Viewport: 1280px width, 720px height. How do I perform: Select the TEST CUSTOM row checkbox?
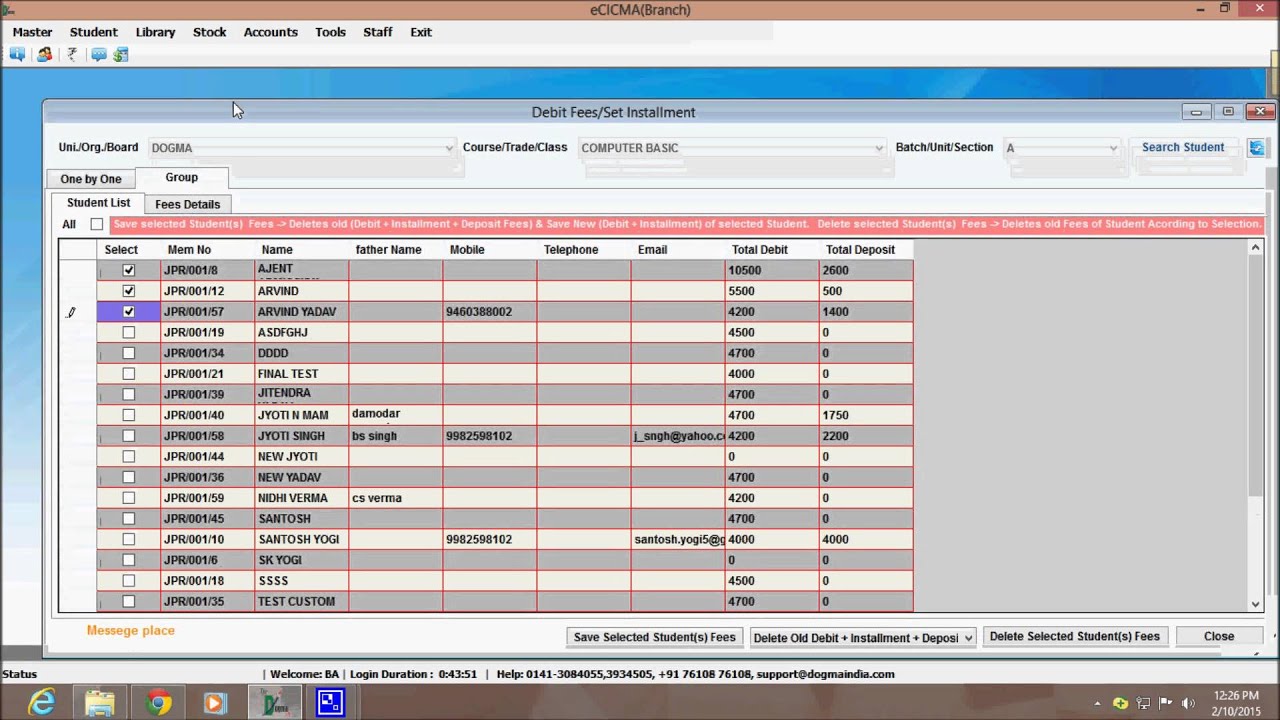(x=128, y=601)
